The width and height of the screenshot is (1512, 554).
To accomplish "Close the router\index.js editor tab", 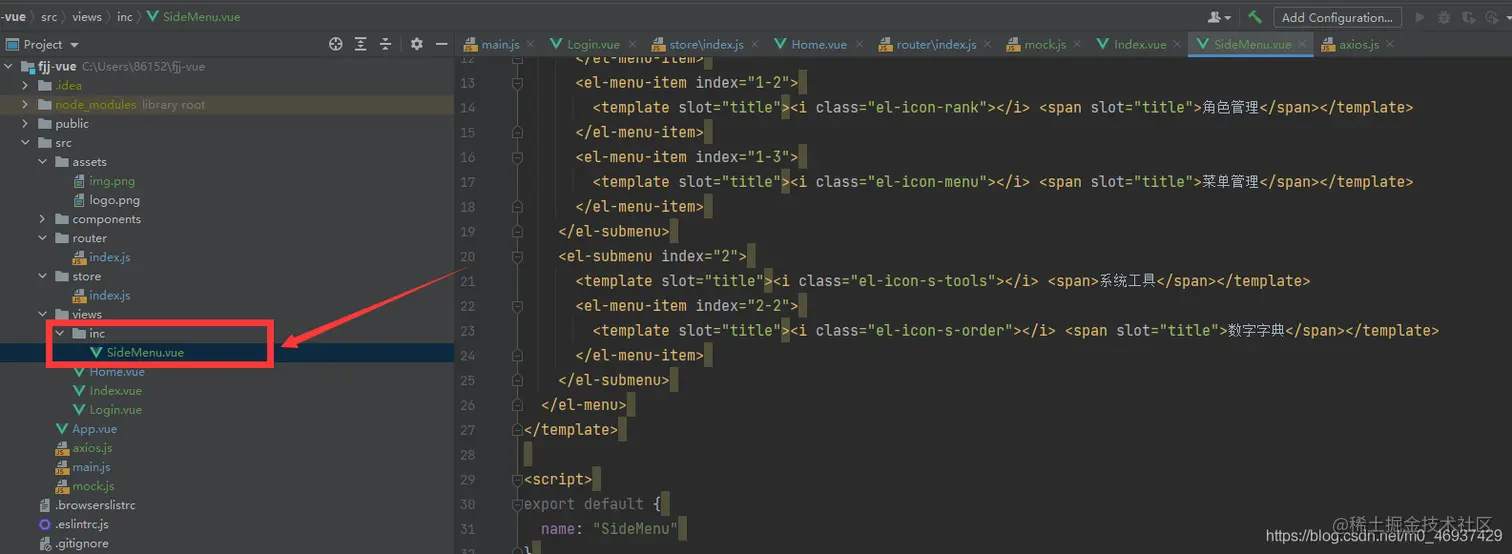I will 987,44.
